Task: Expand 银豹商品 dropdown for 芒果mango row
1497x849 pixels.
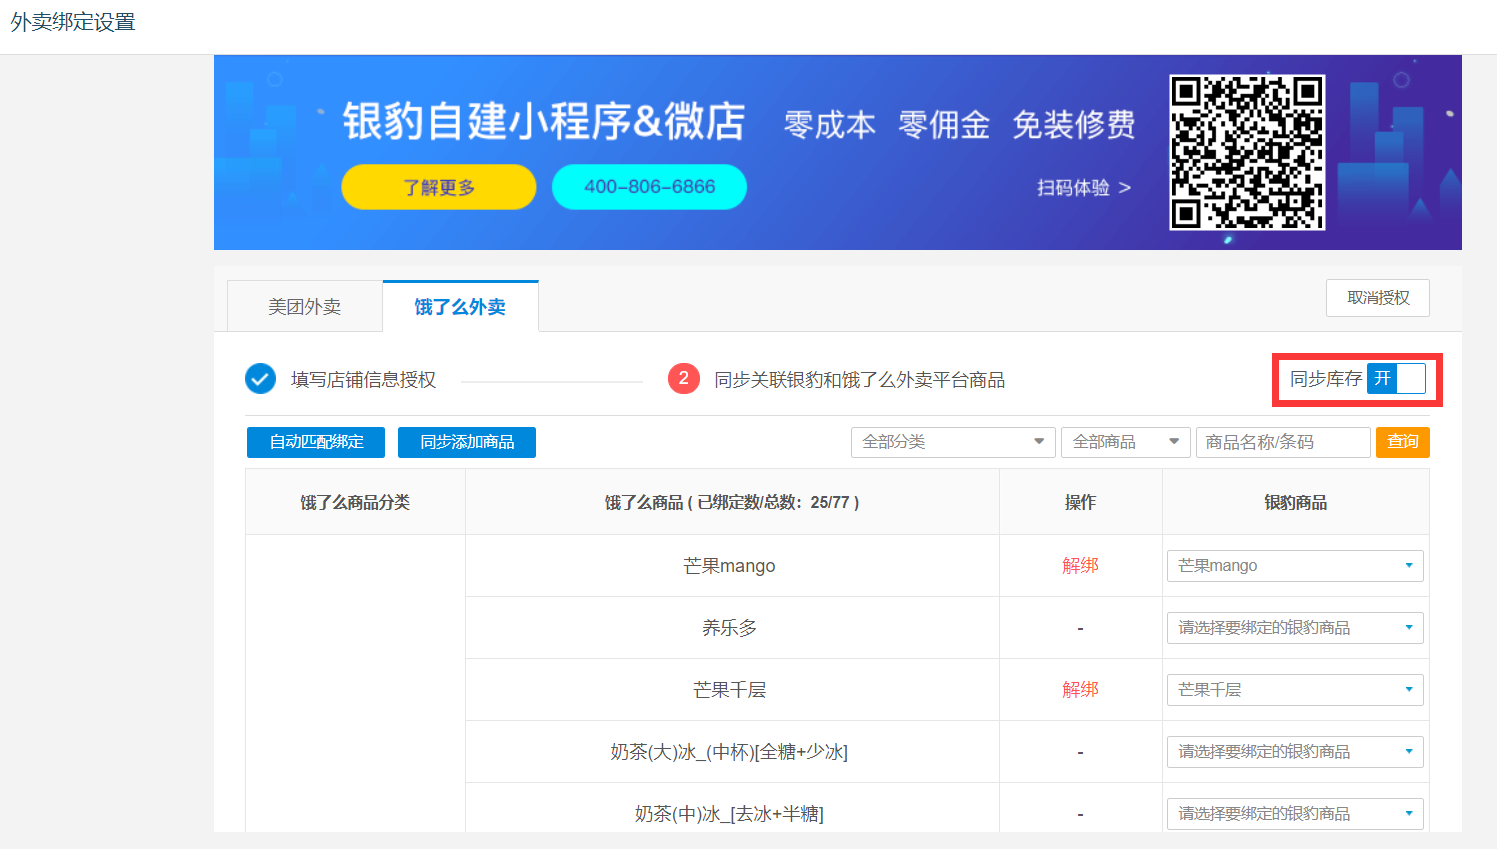Action: (1294, 566)
